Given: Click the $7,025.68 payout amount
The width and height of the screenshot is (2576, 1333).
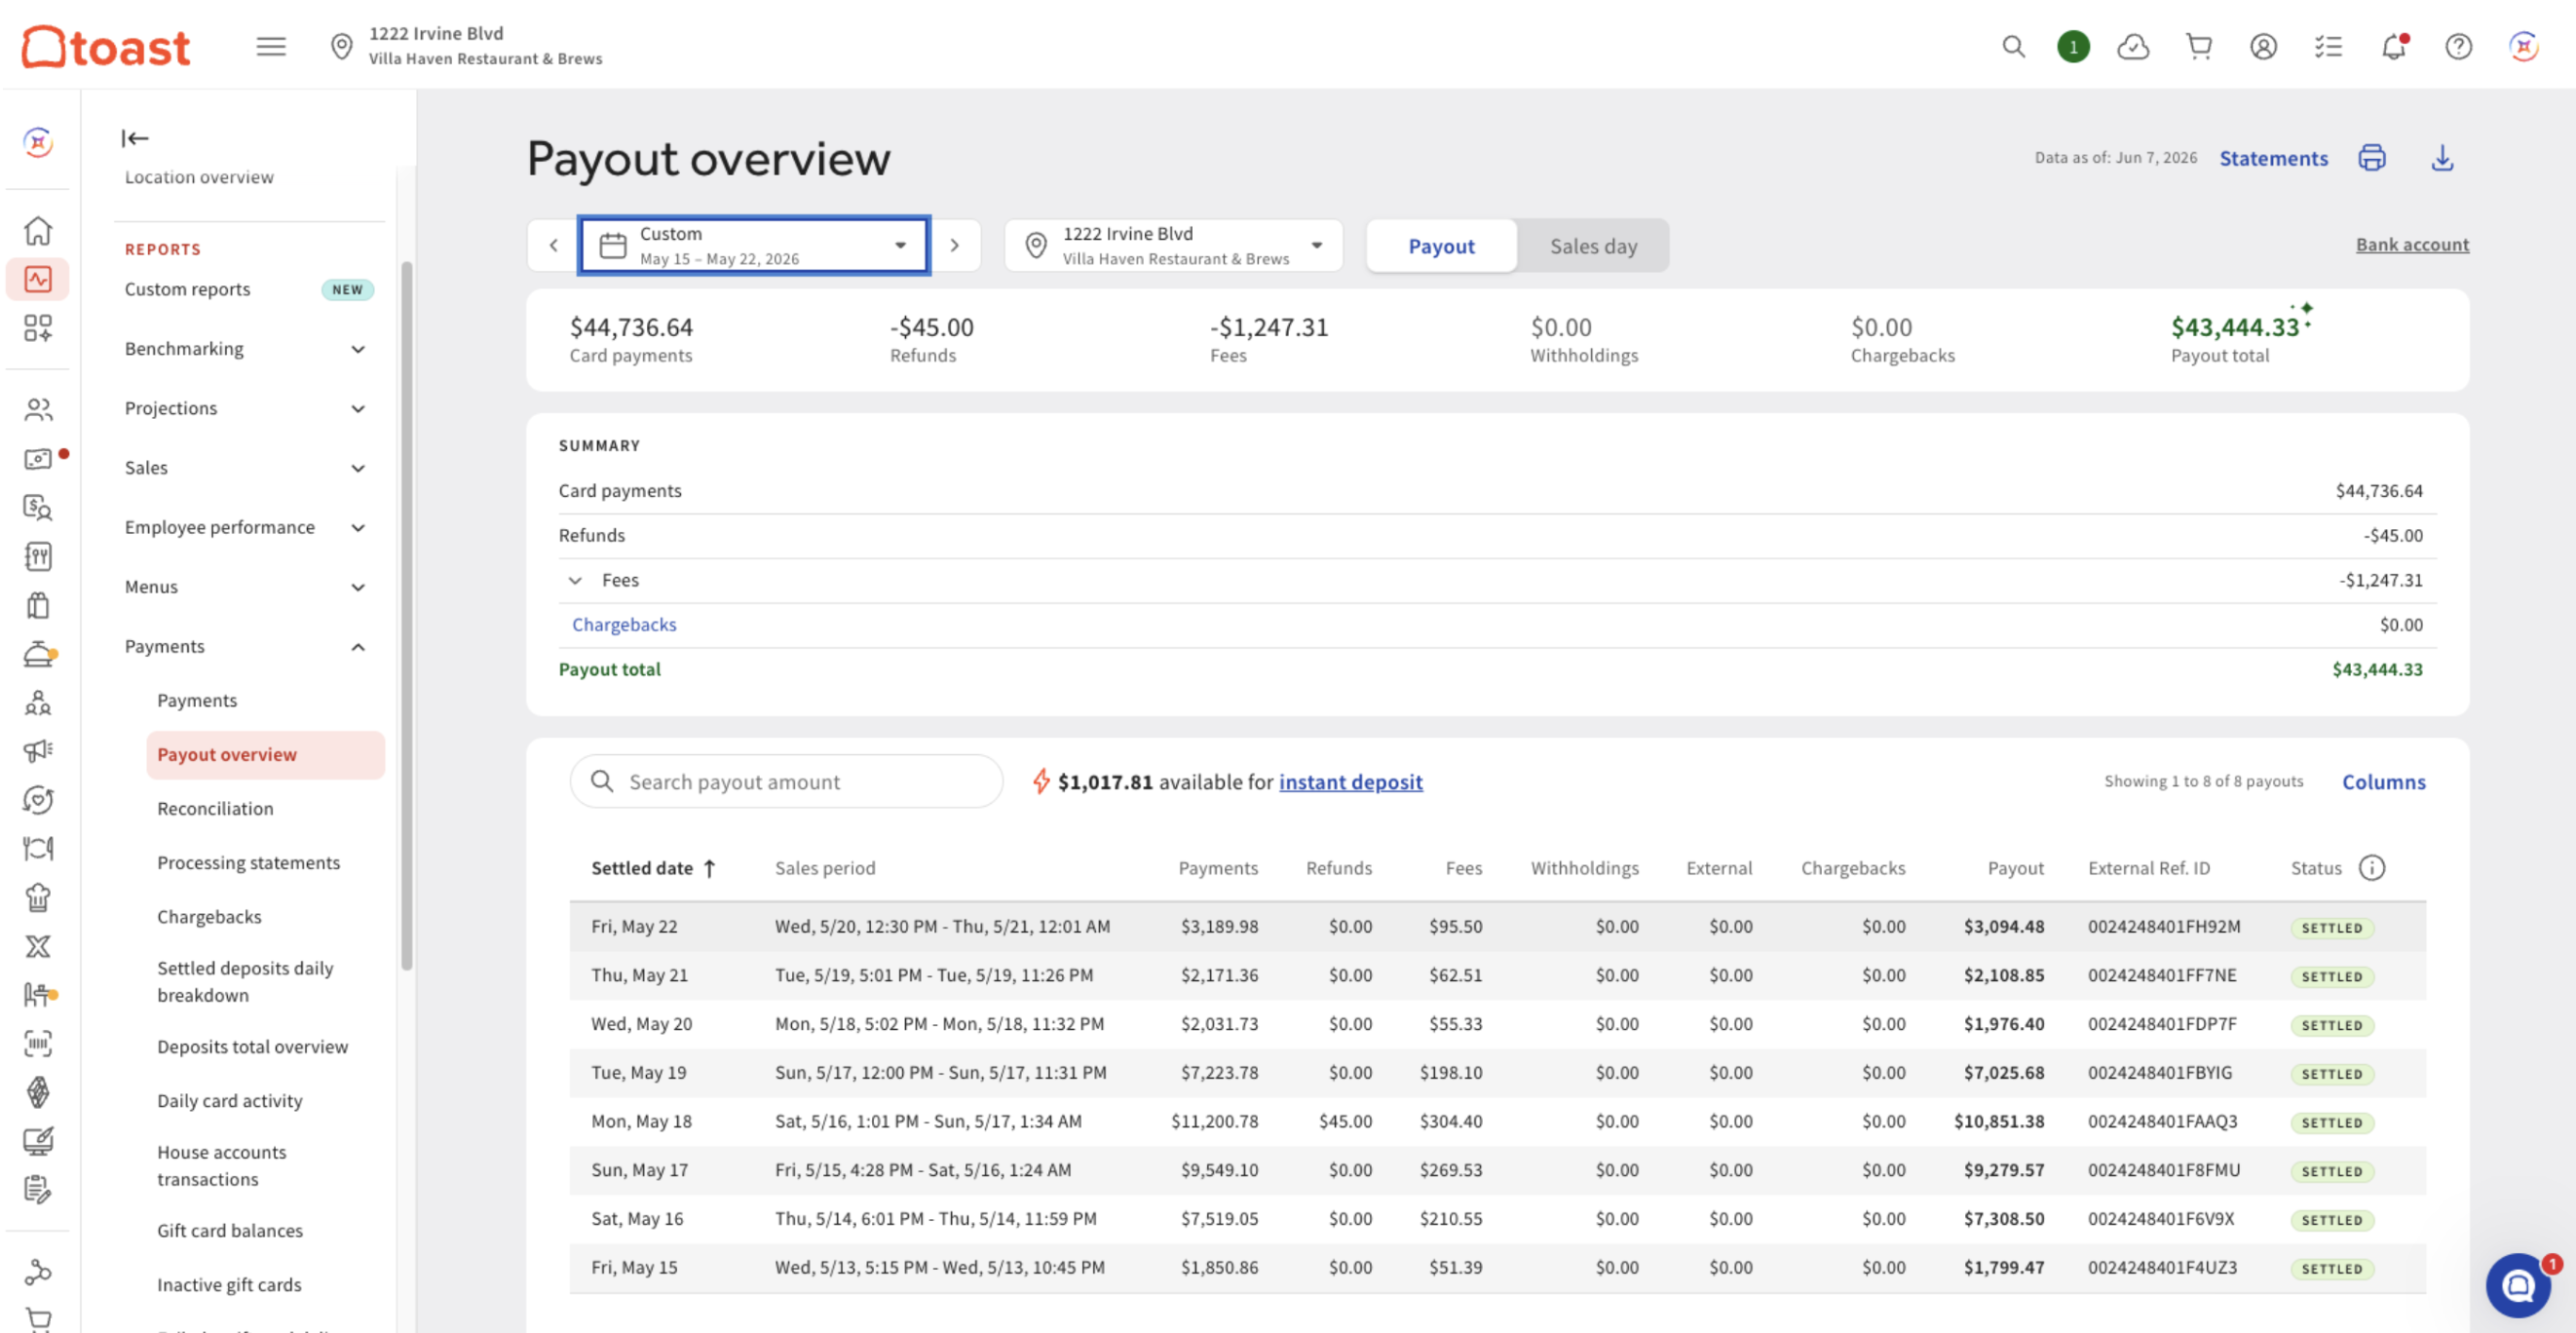Looking at the screenshot, I should pos(2003,1073).
